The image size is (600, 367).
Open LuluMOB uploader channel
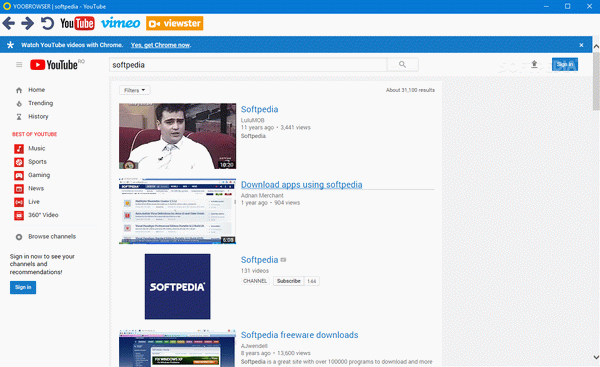tap(253, 120)
